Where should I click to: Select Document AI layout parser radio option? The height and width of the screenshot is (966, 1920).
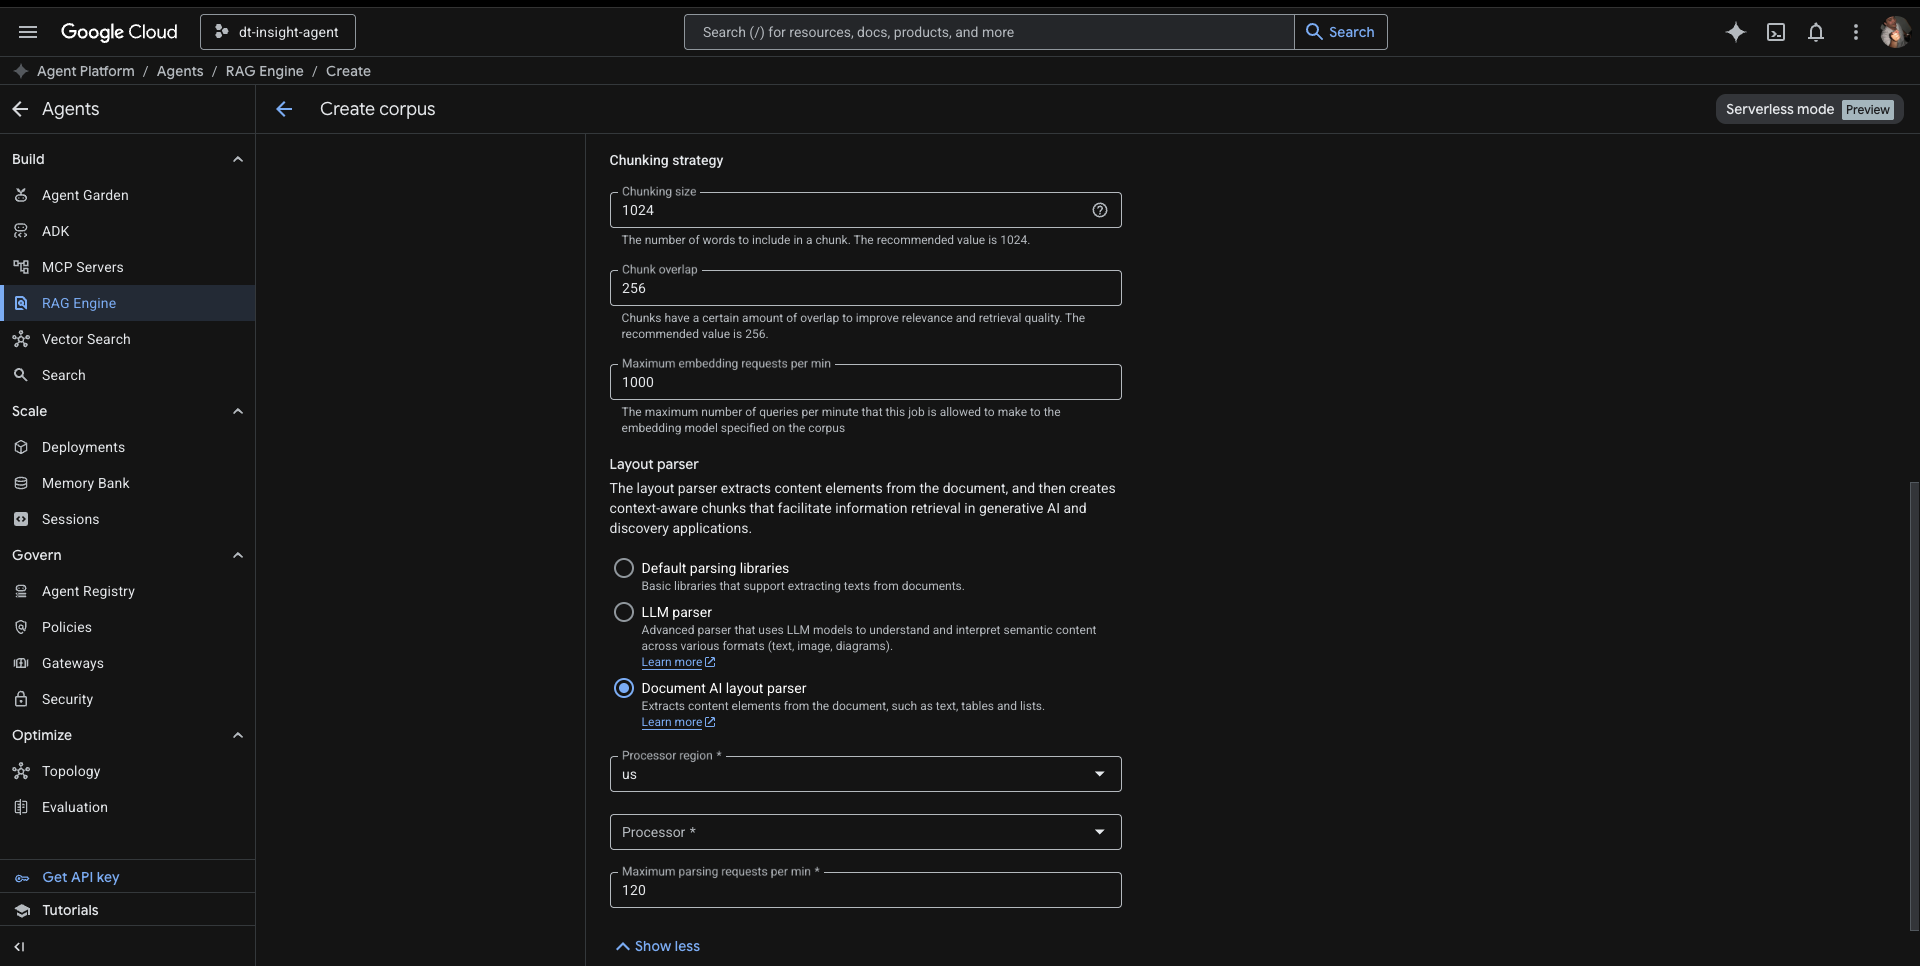pos(624,688)
